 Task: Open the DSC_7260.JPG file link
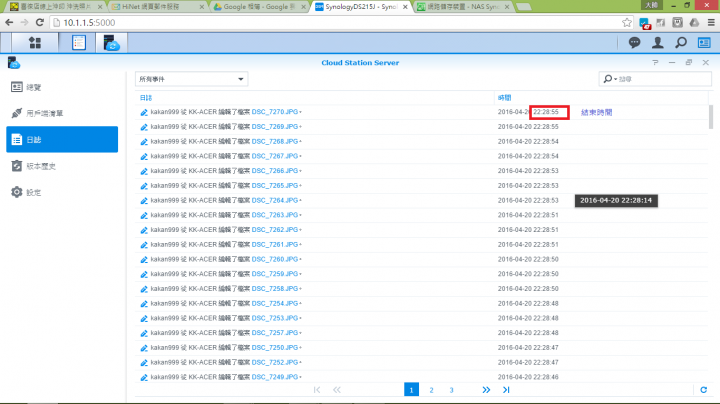tap(275, 259)
